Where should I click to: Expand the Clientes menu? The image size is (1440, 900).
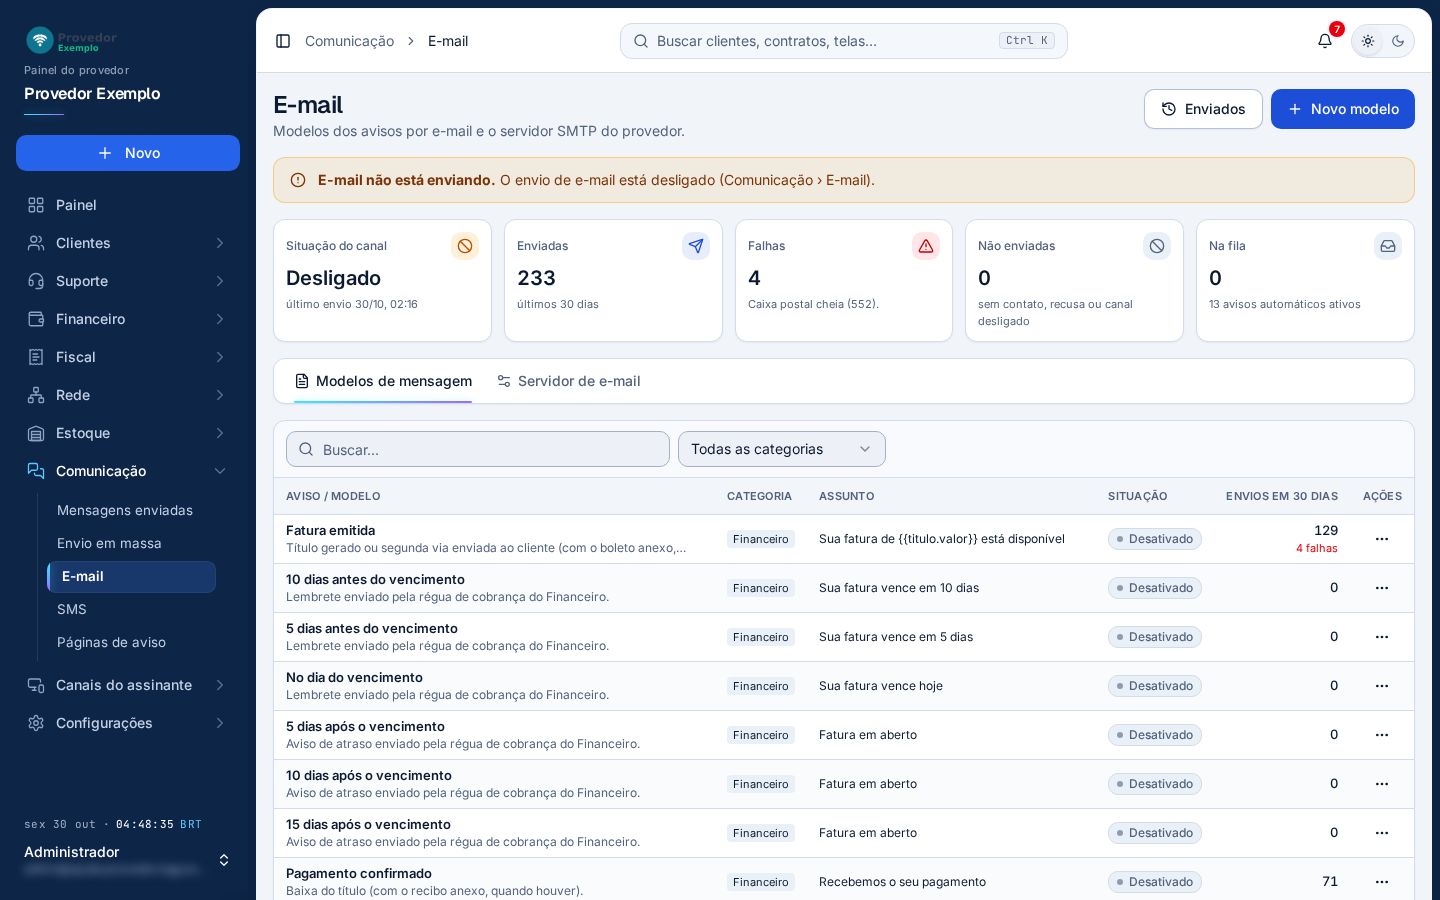(x=128, y=243)
